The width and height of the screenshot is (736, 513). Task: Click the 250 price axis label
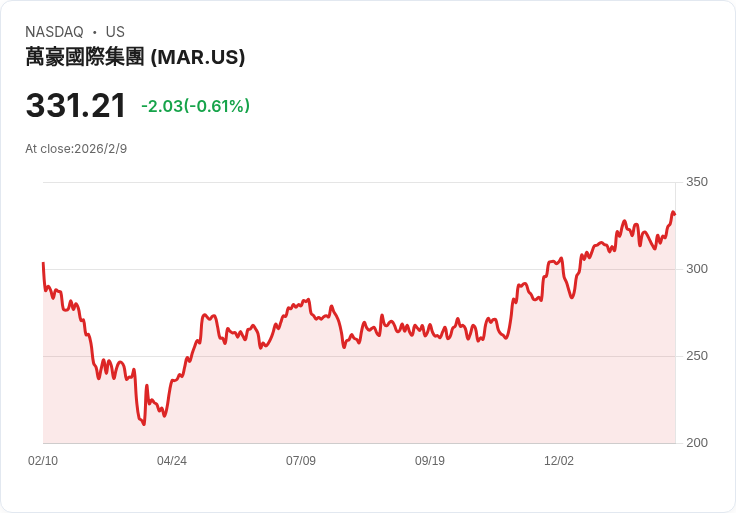click(697, 356)
